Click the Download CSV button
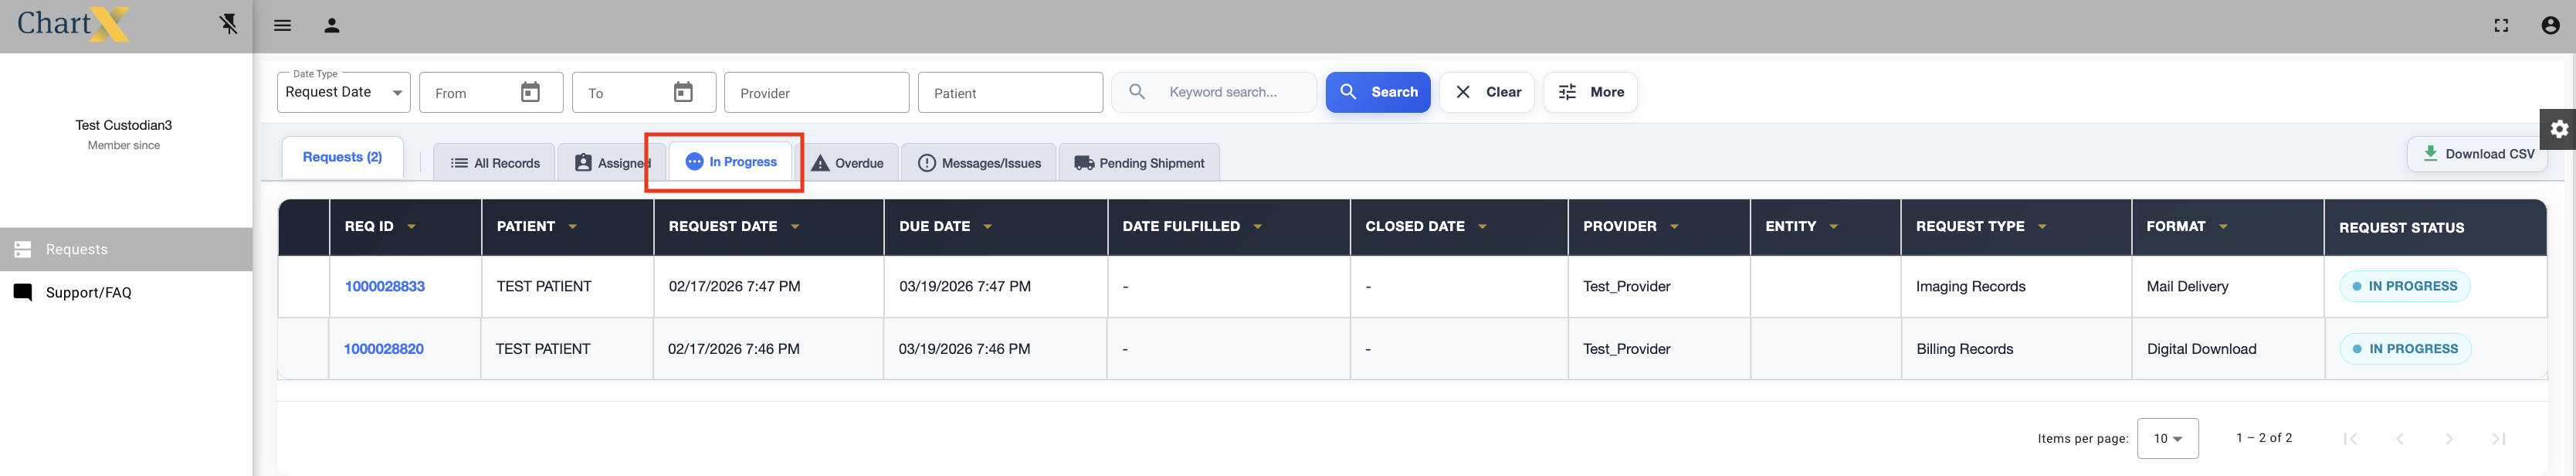Viewport: 2576px width, 476px height. click(2477, 154)
